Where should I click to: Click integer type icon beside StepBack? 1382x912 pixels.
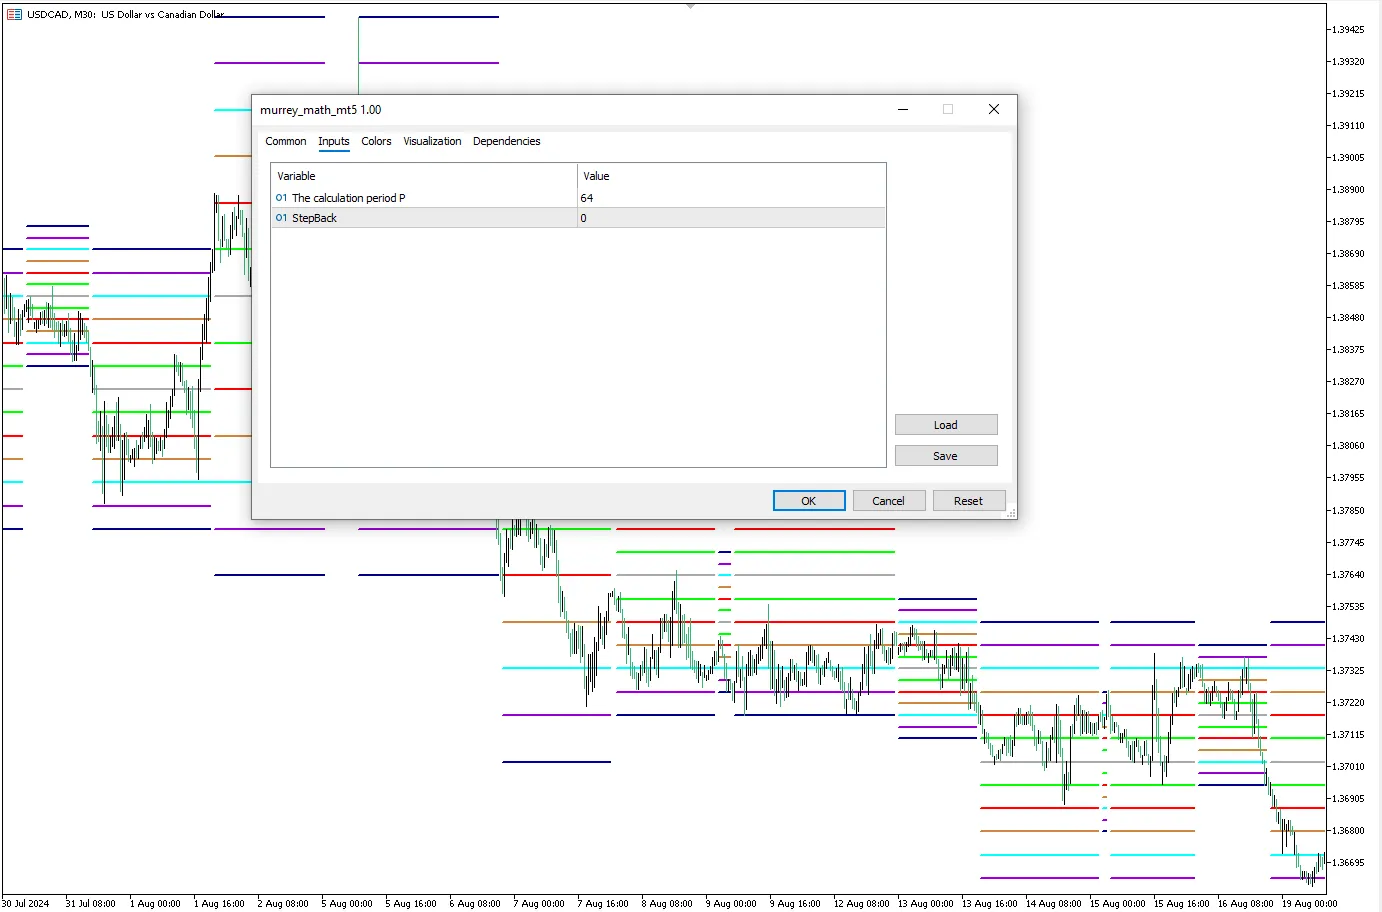click(x=281, y=218)
